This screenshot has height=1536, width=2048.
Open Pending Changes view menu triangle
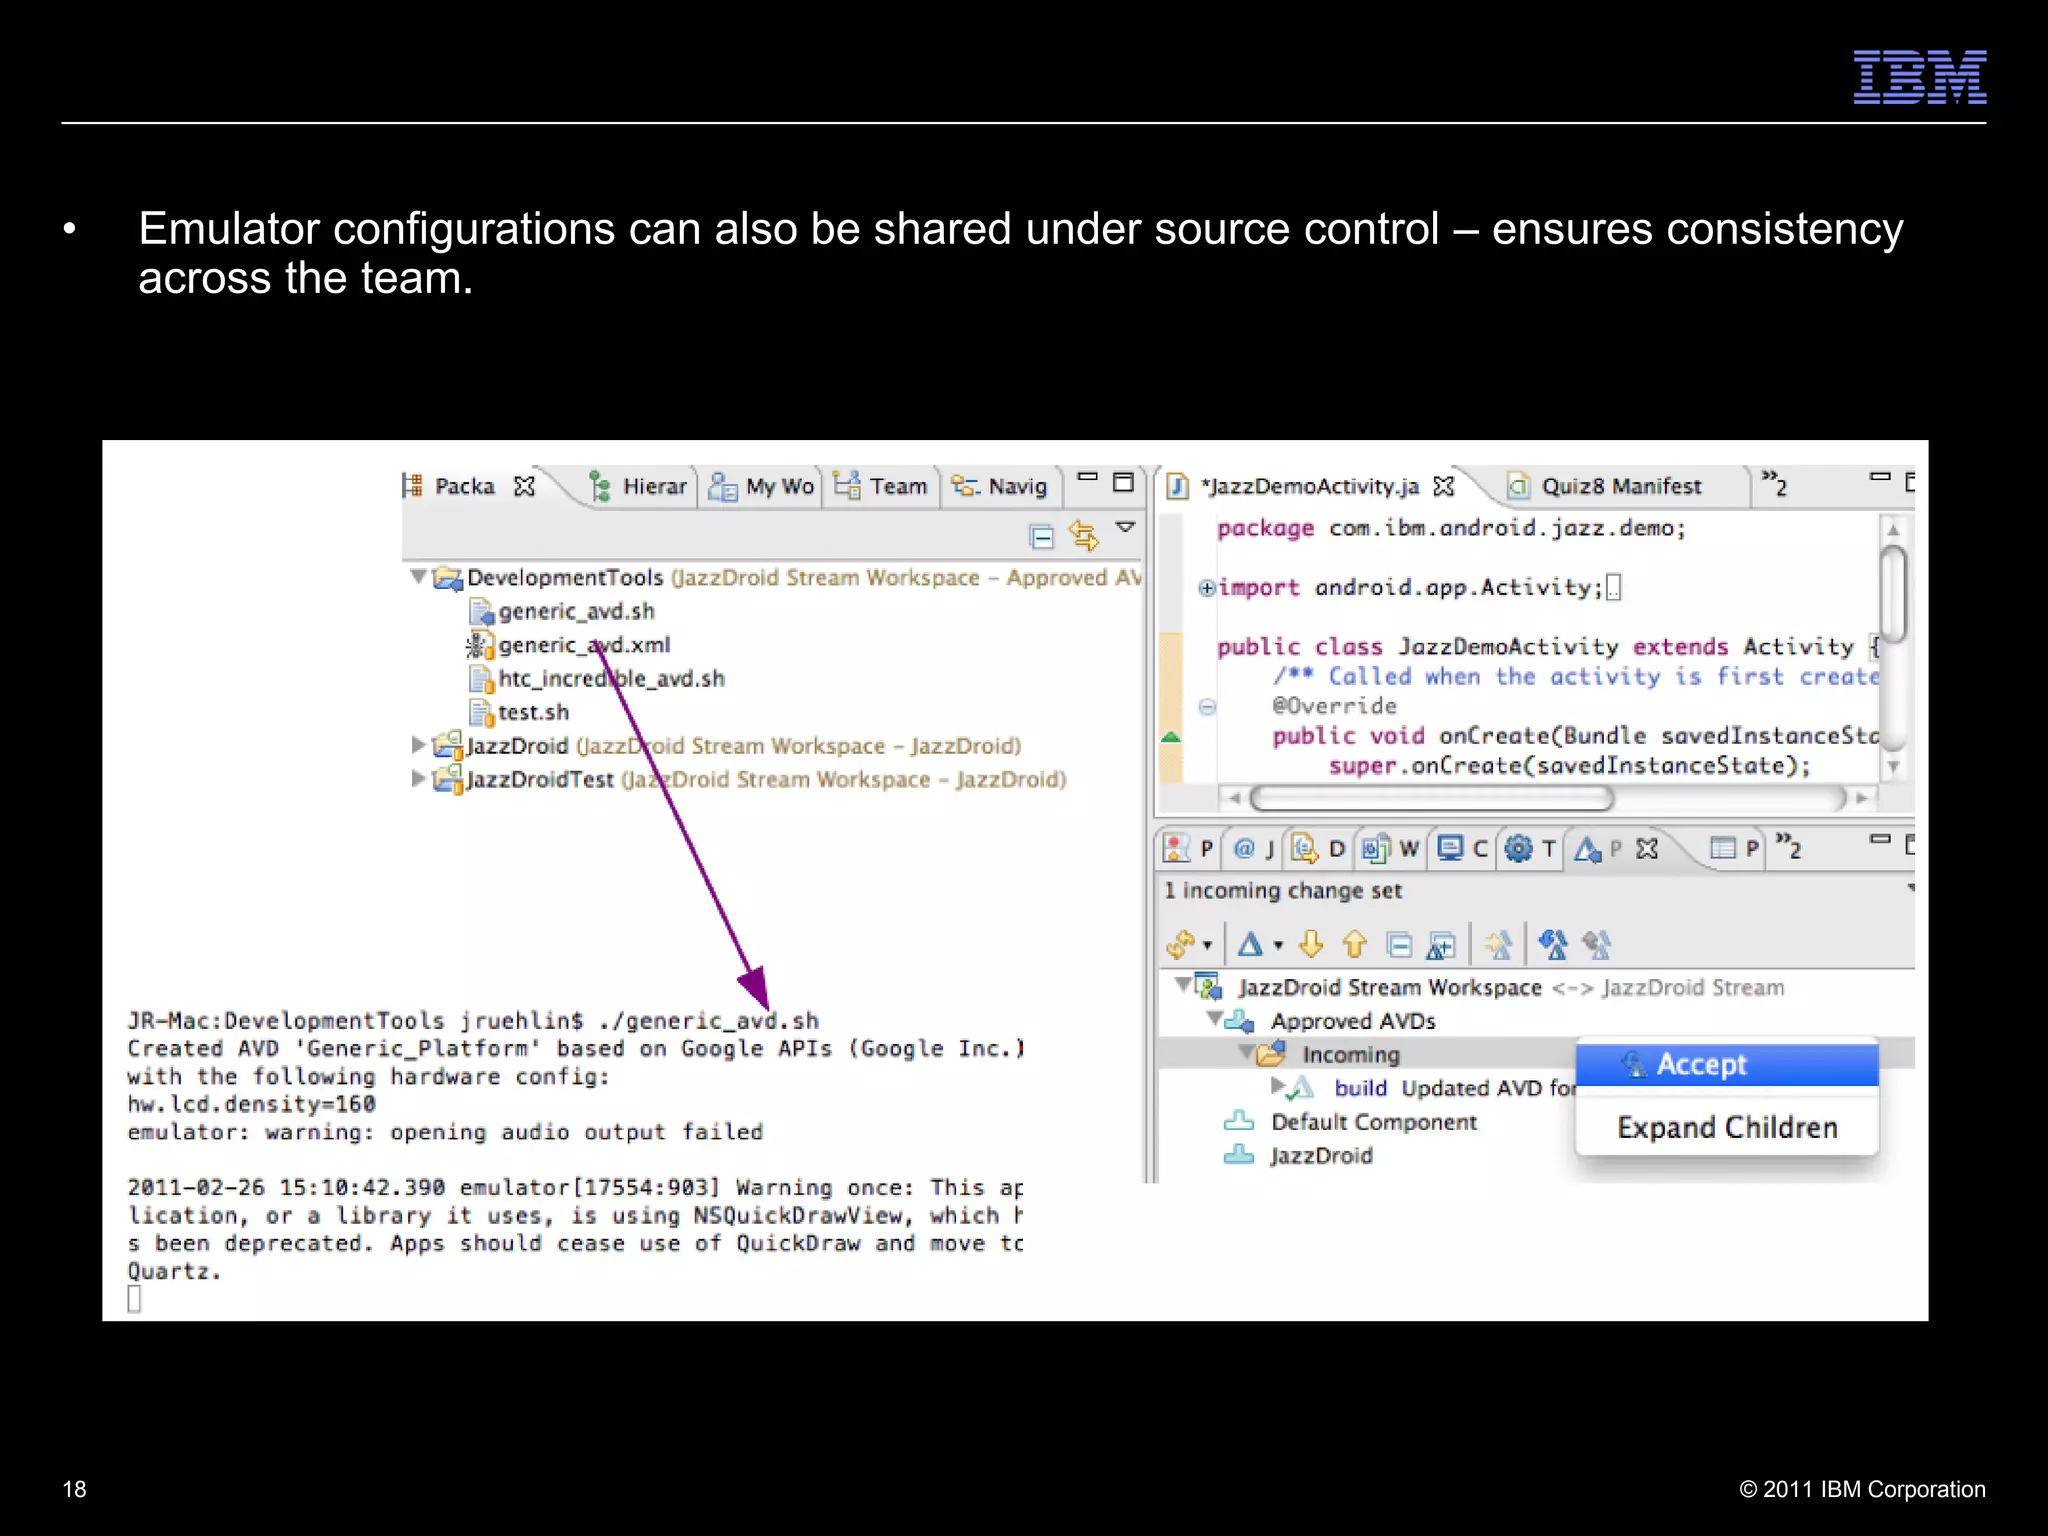[1910, 888]
